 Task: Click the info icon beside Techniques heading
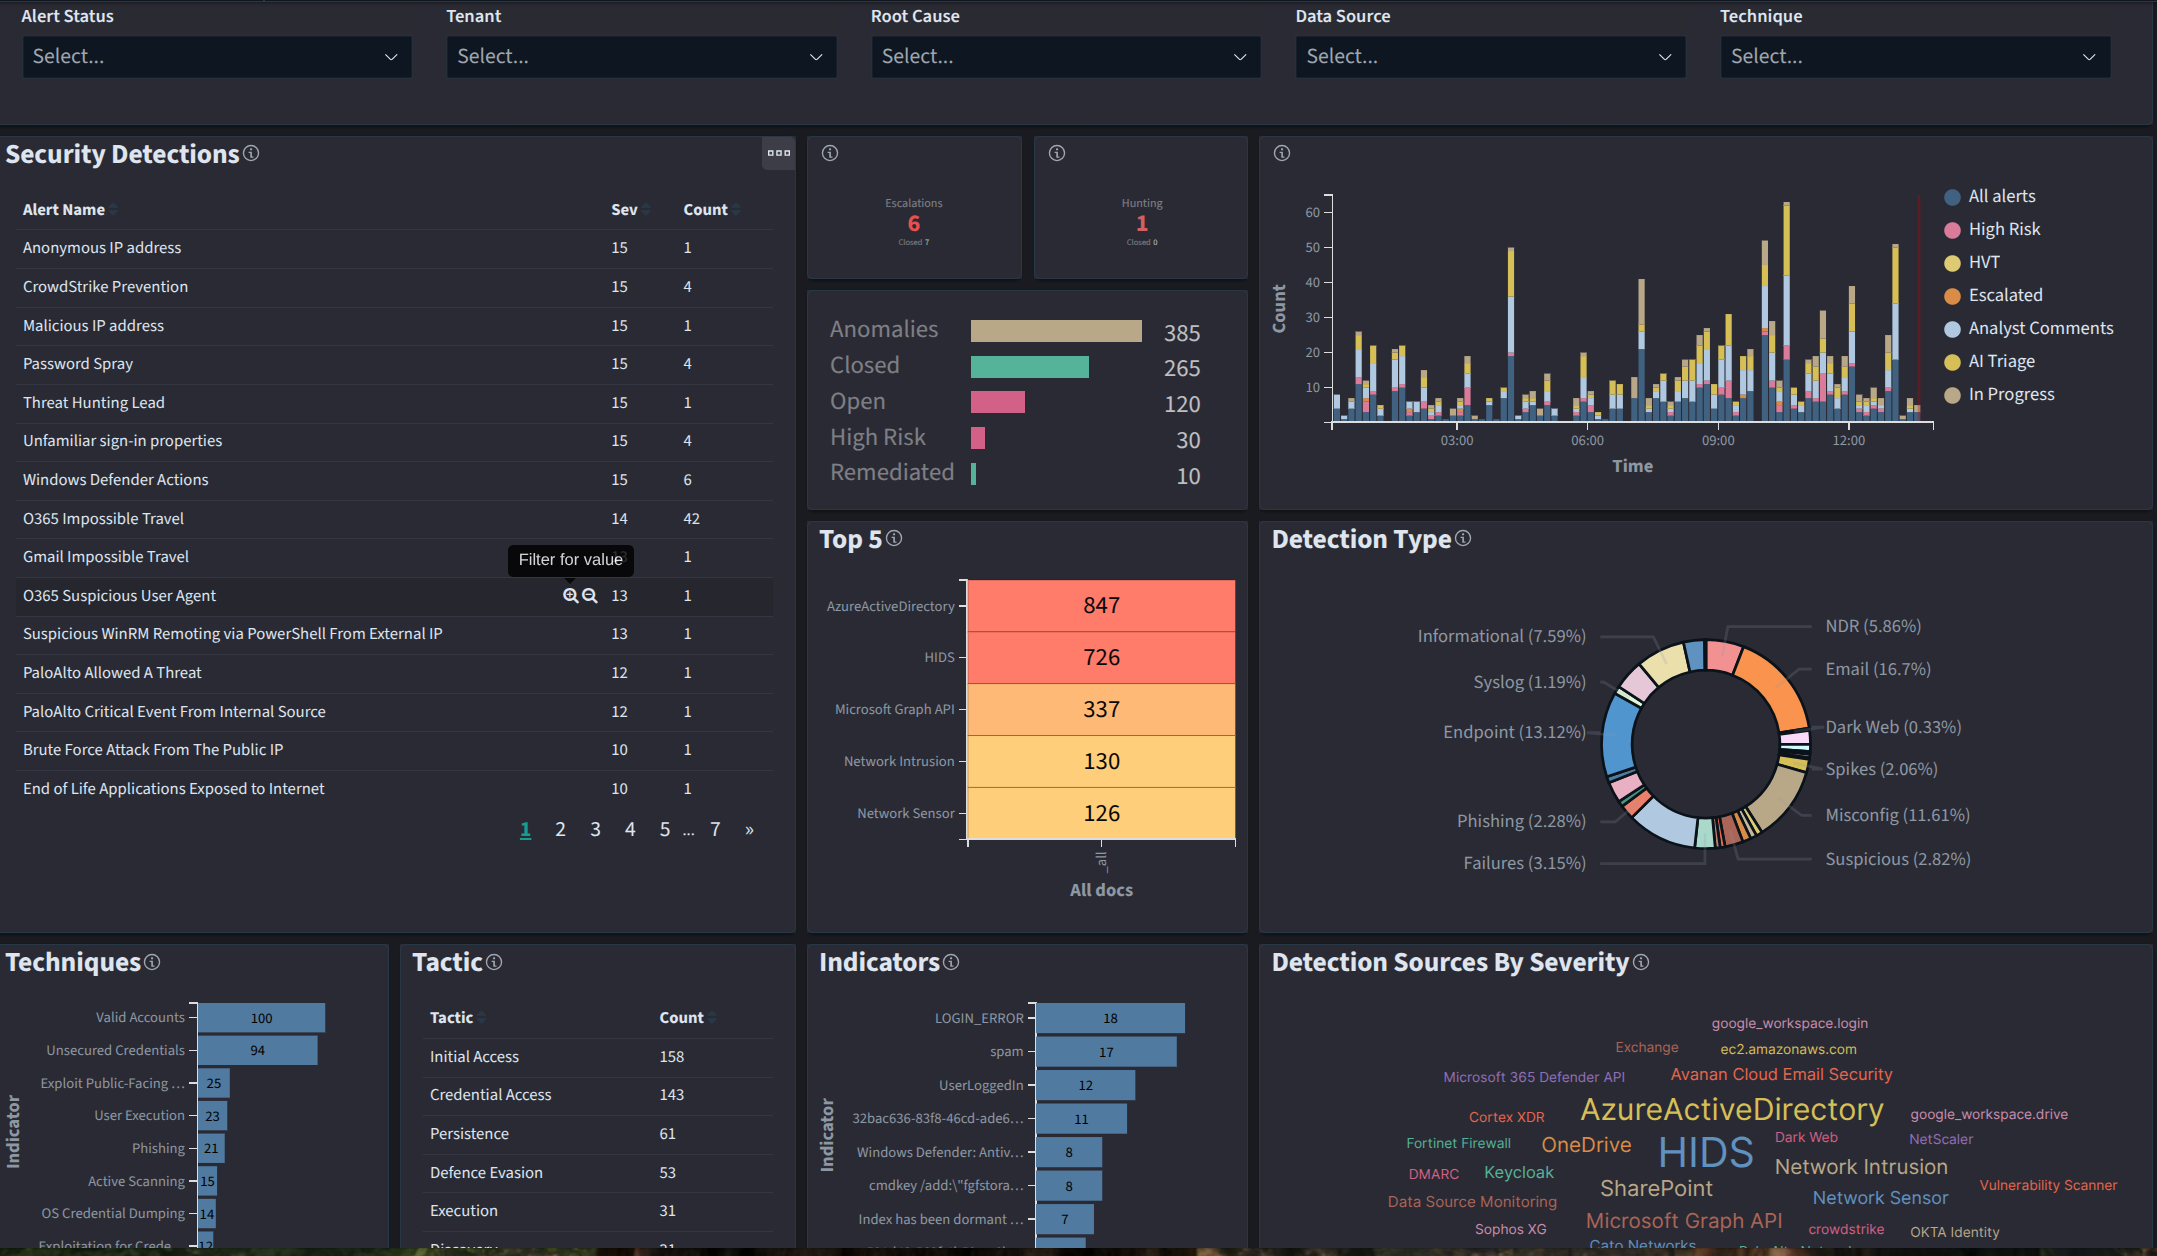(152, 961)
